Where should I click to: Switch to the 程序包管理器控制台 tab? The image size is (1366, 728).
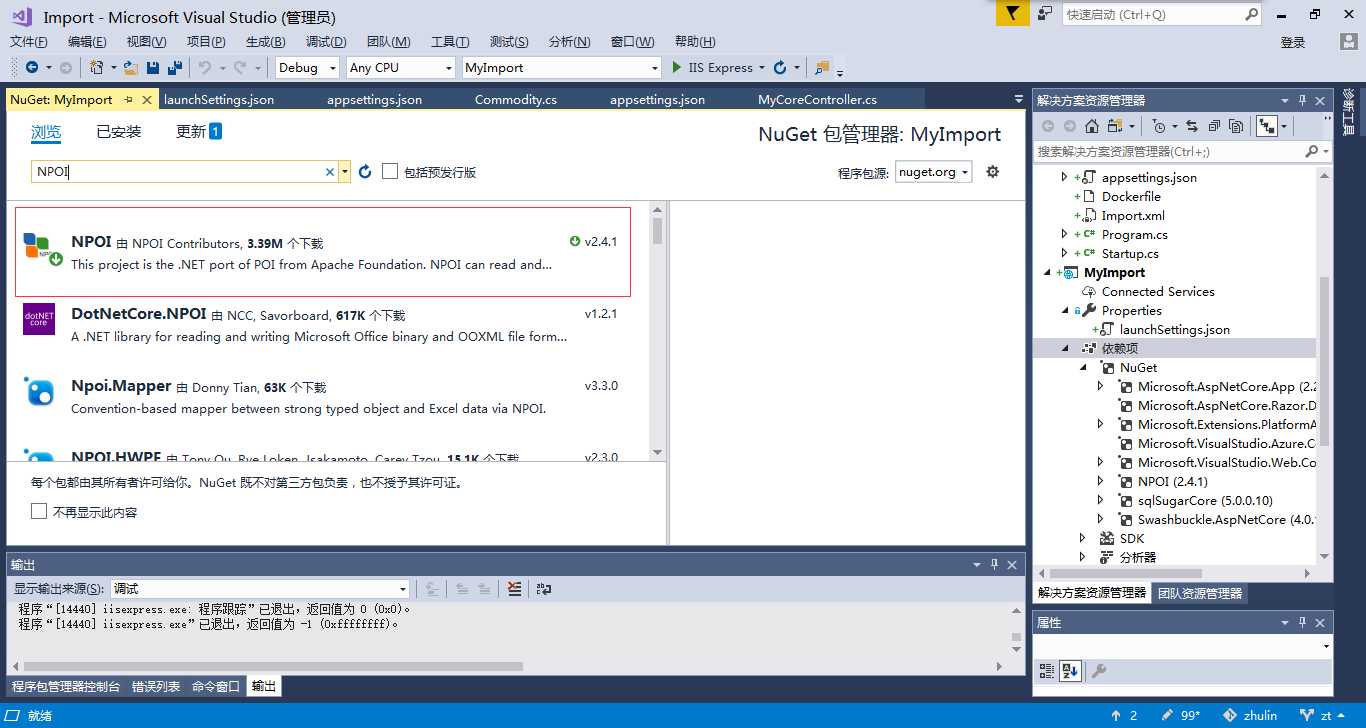click(66, 687)
